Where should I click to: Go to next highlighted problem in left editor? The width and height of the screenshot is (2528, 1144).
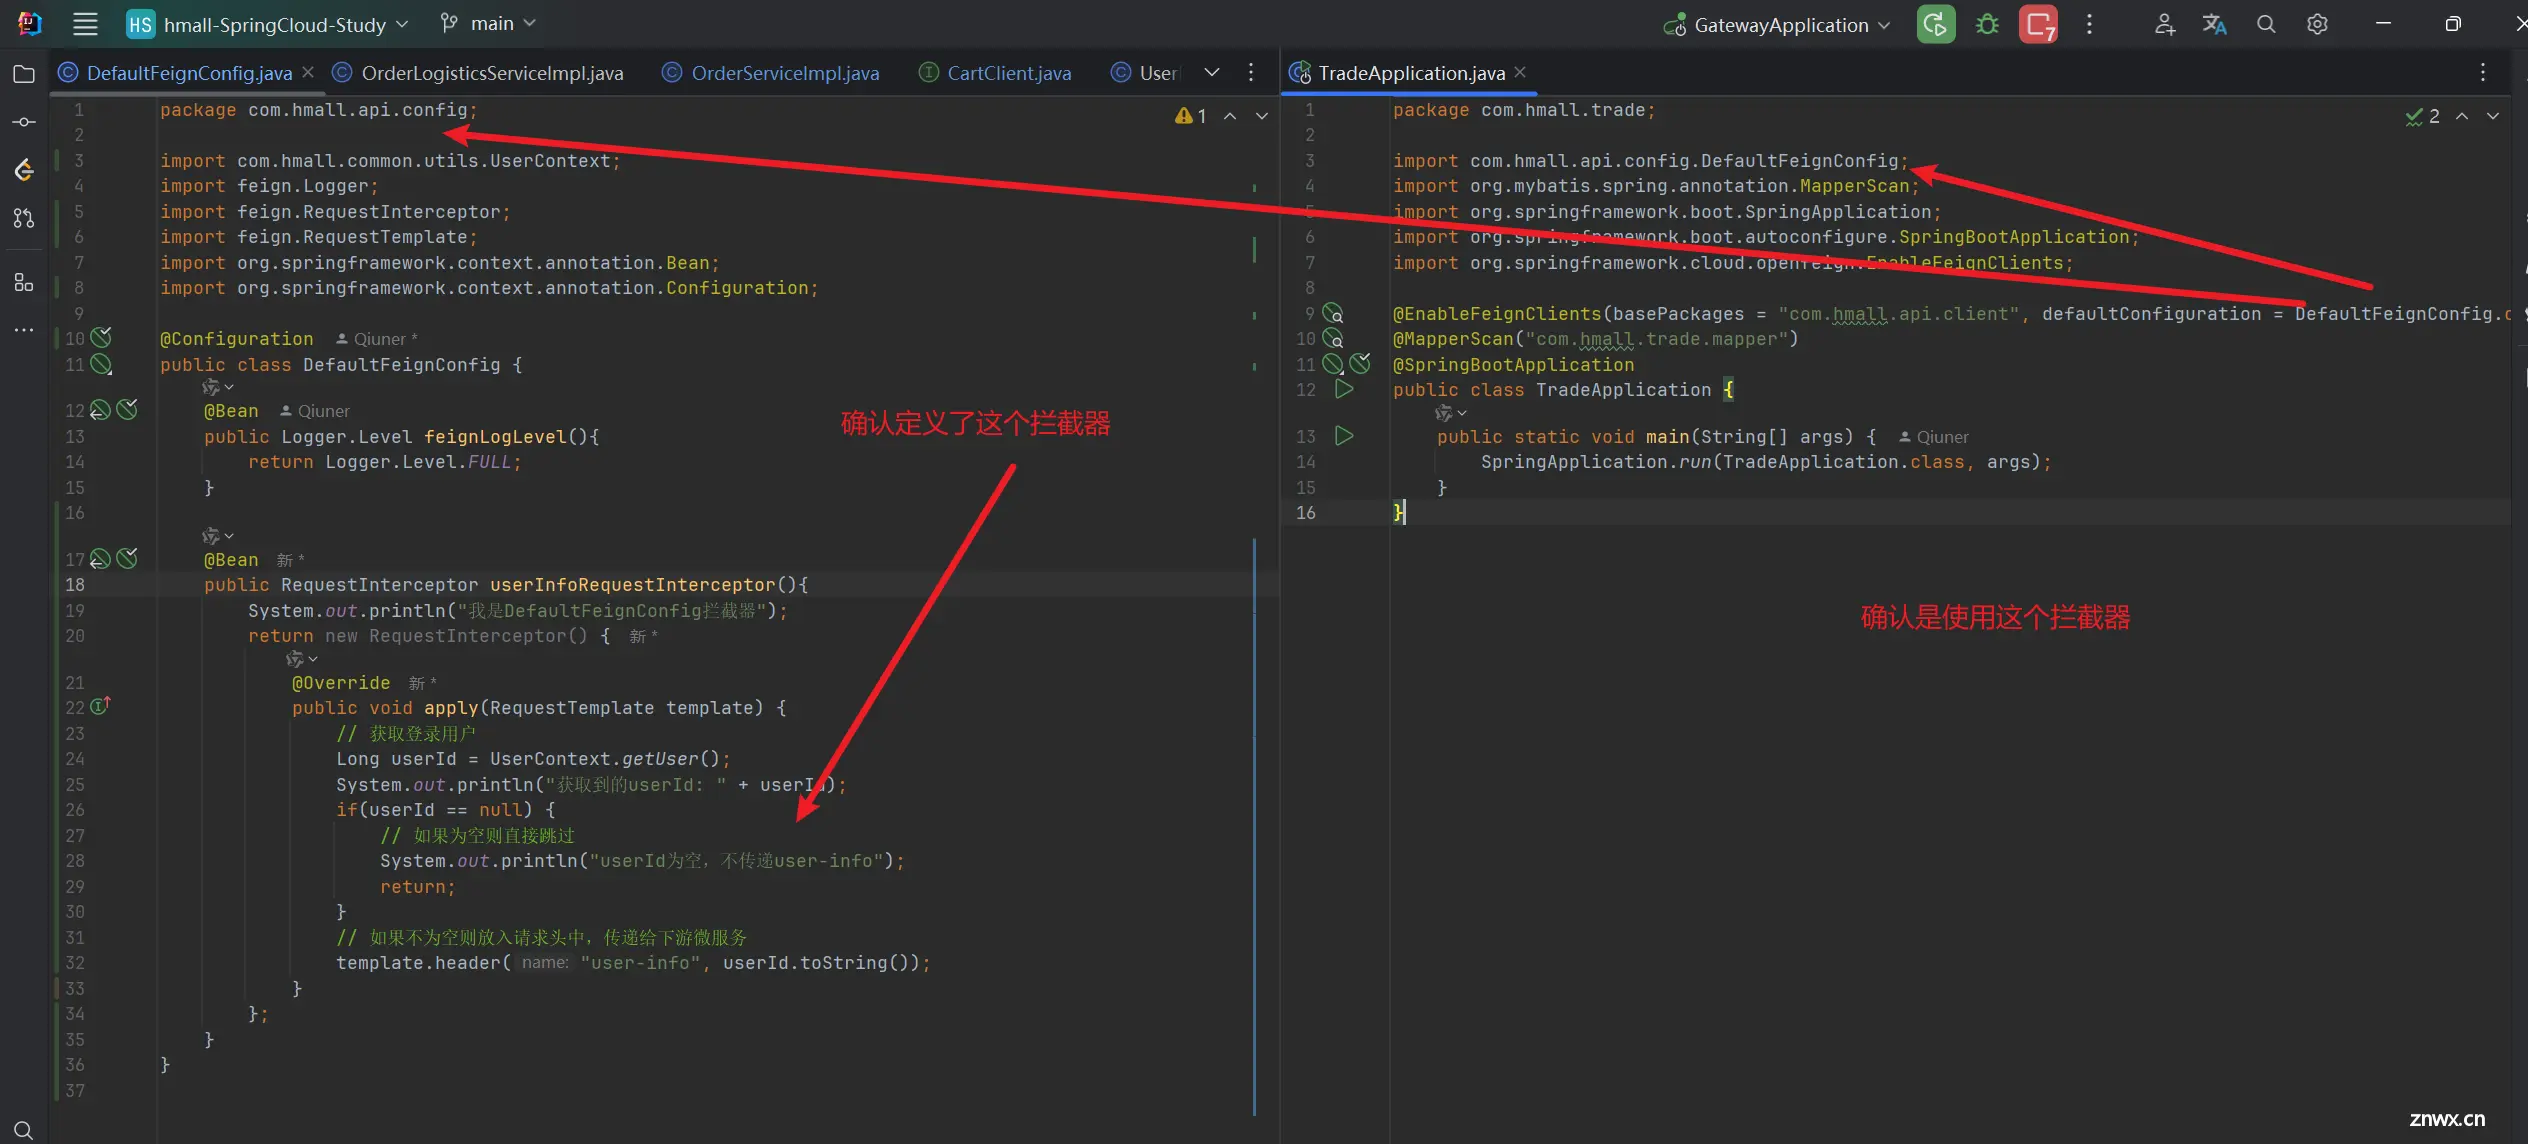coord(1262,116)
